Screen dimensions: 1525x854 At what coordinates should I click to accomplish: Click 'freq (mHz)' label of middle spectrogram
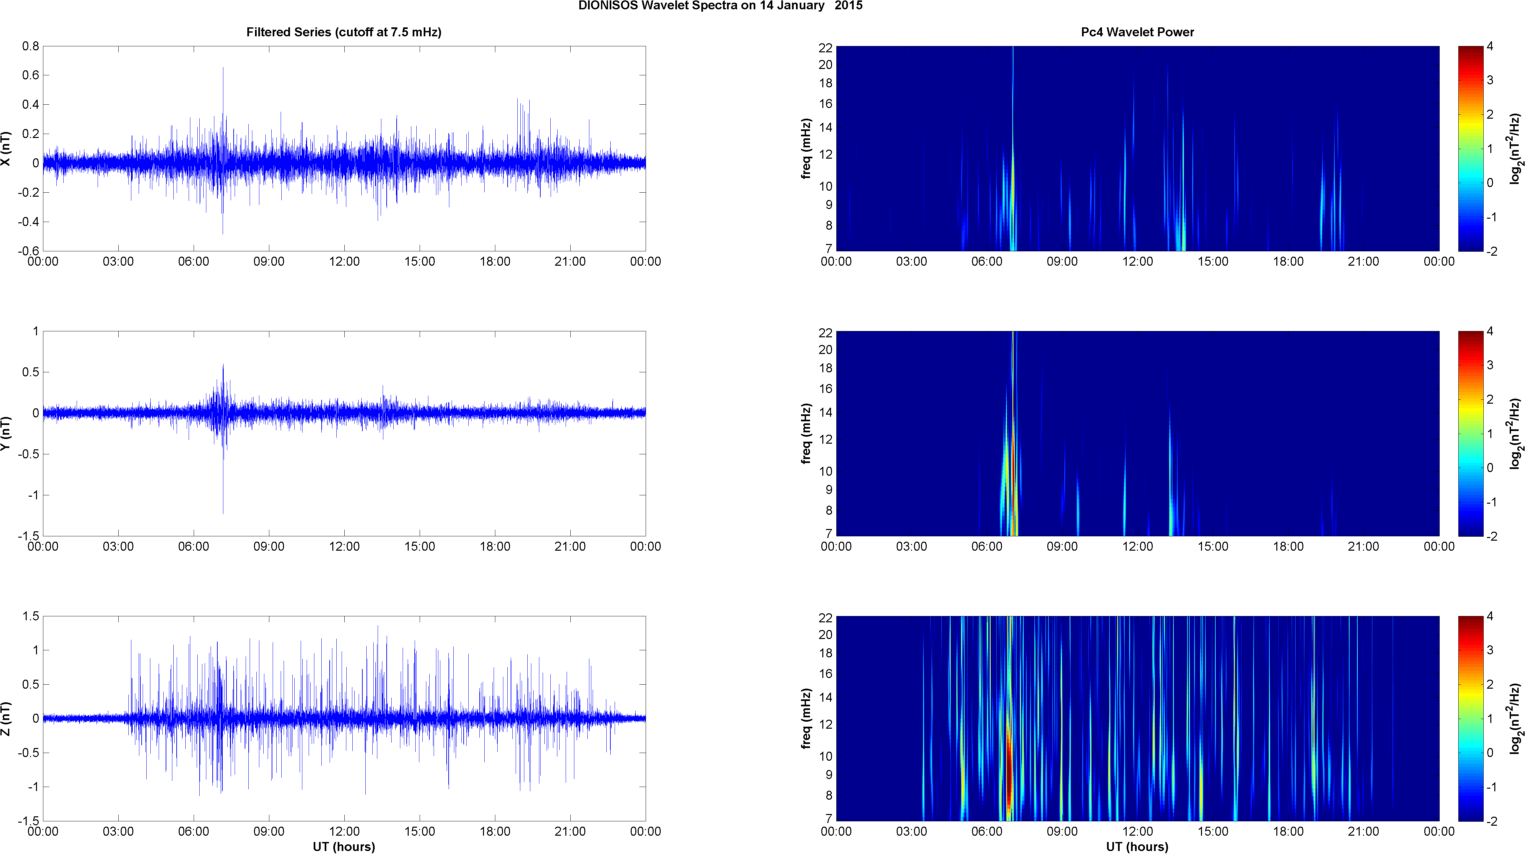806,433
